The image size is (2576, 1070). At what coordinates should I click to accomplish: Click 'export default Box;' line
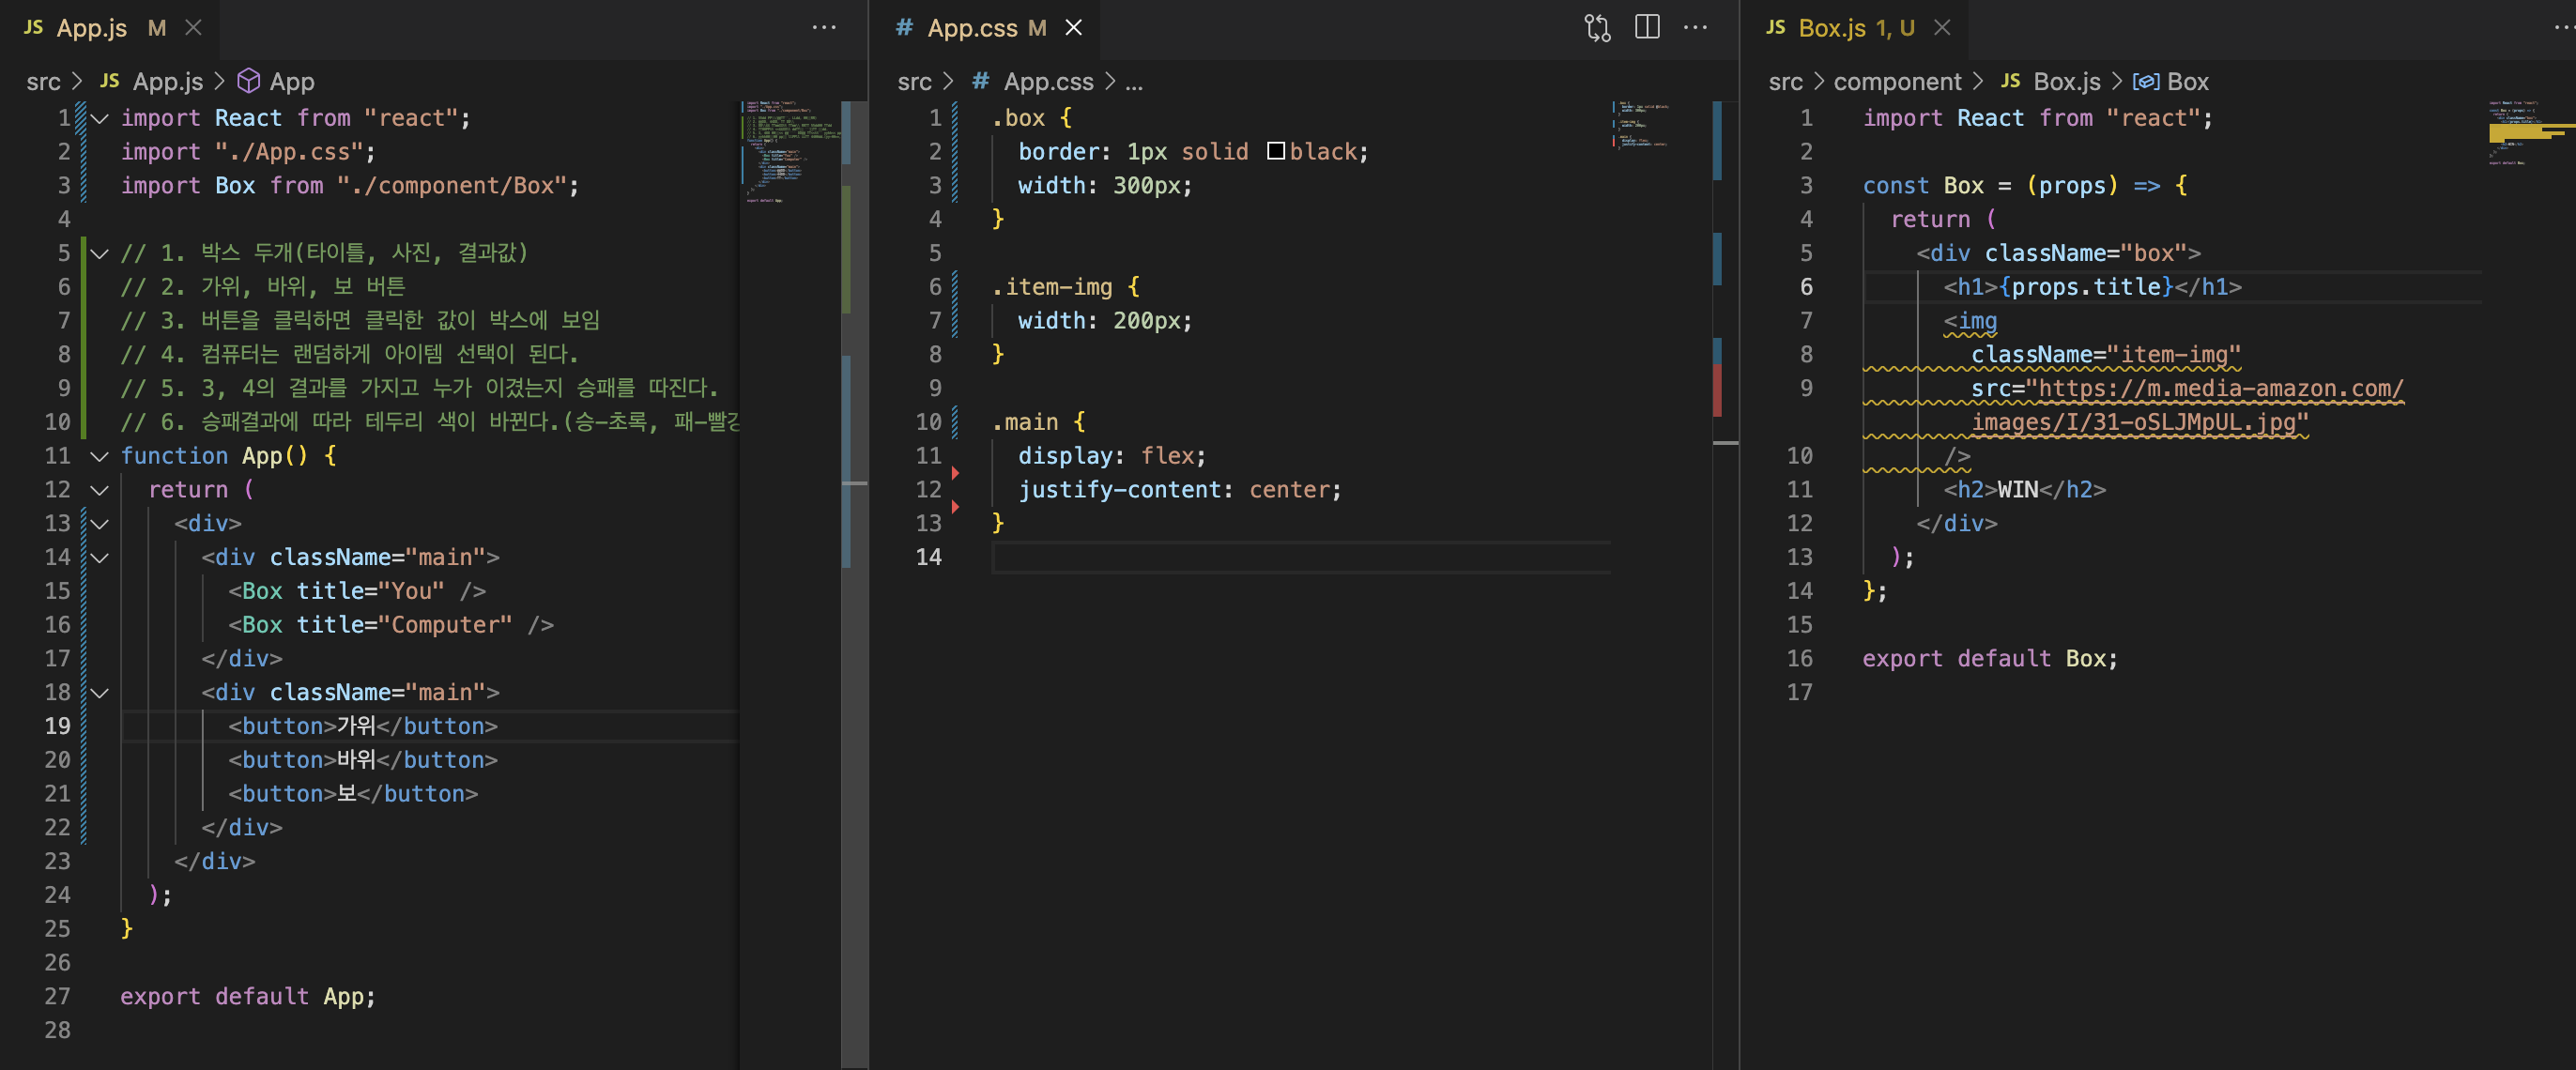pos(1990,659)
